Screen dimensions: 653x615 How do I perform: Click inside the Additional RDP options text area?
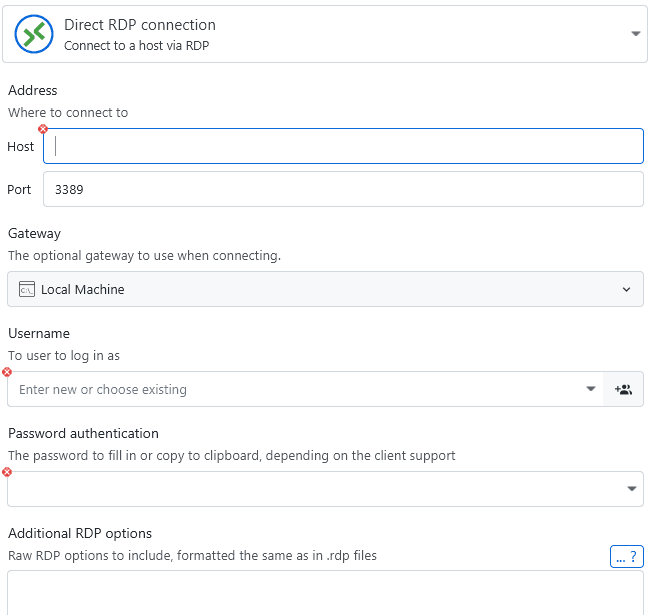pos(325,593)
